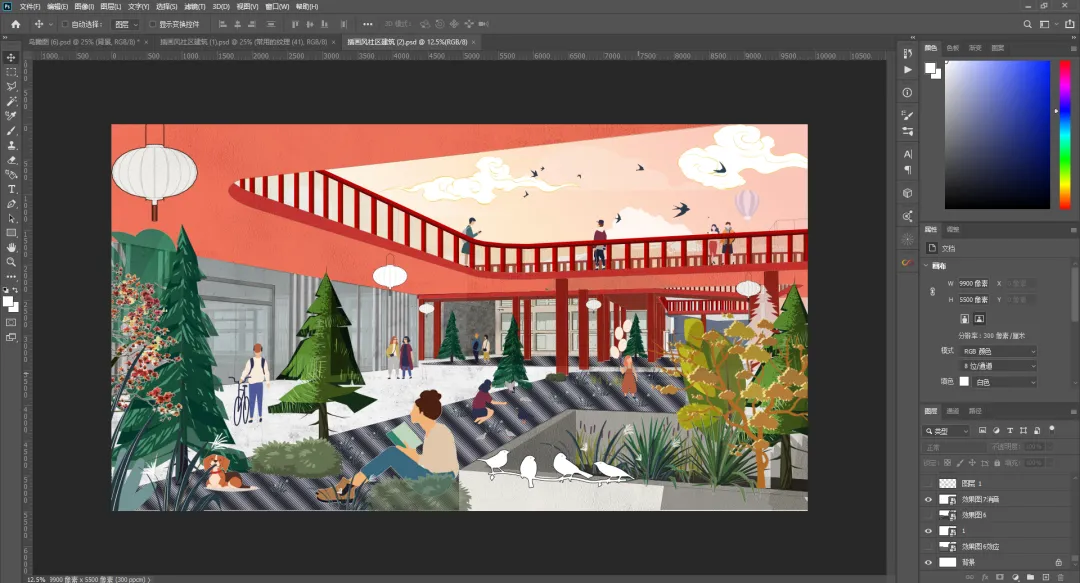Click the canvas width W field

point(974,283)
